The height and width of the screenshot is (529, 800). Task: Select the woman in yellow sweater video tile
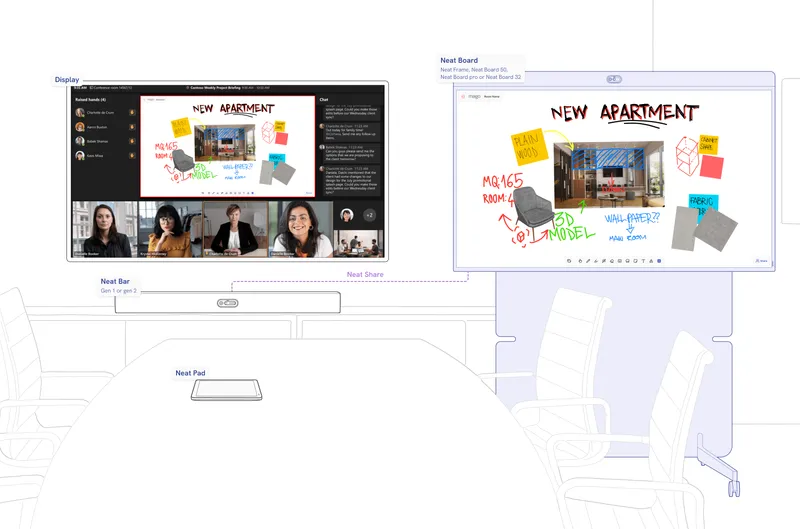168,228
